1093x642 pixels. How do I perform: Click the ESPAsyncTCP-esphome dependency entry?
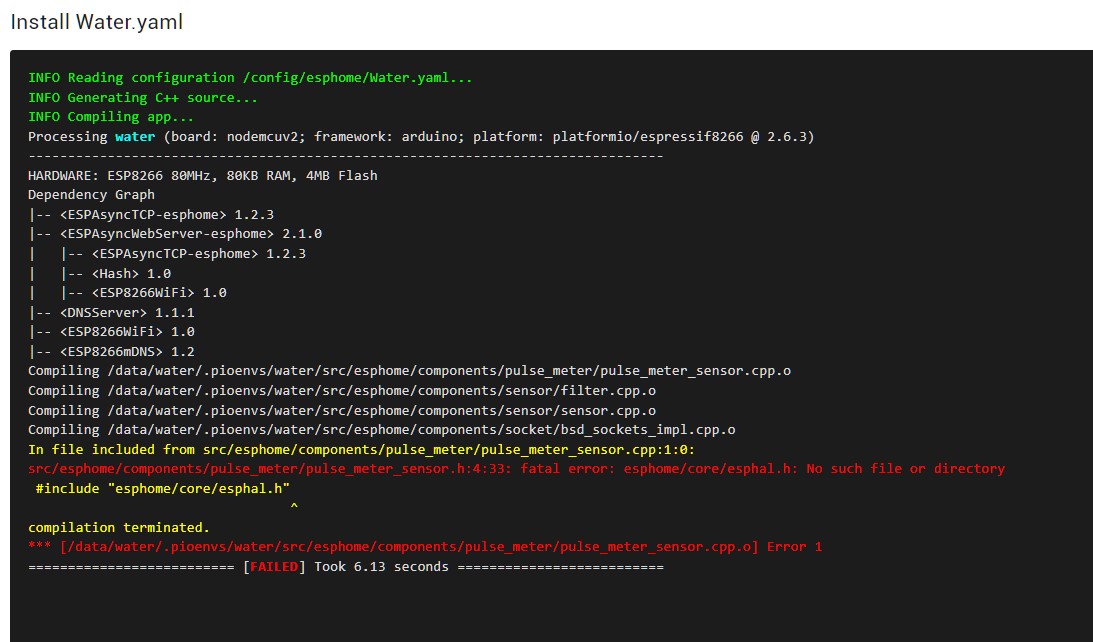coord(150,214)
